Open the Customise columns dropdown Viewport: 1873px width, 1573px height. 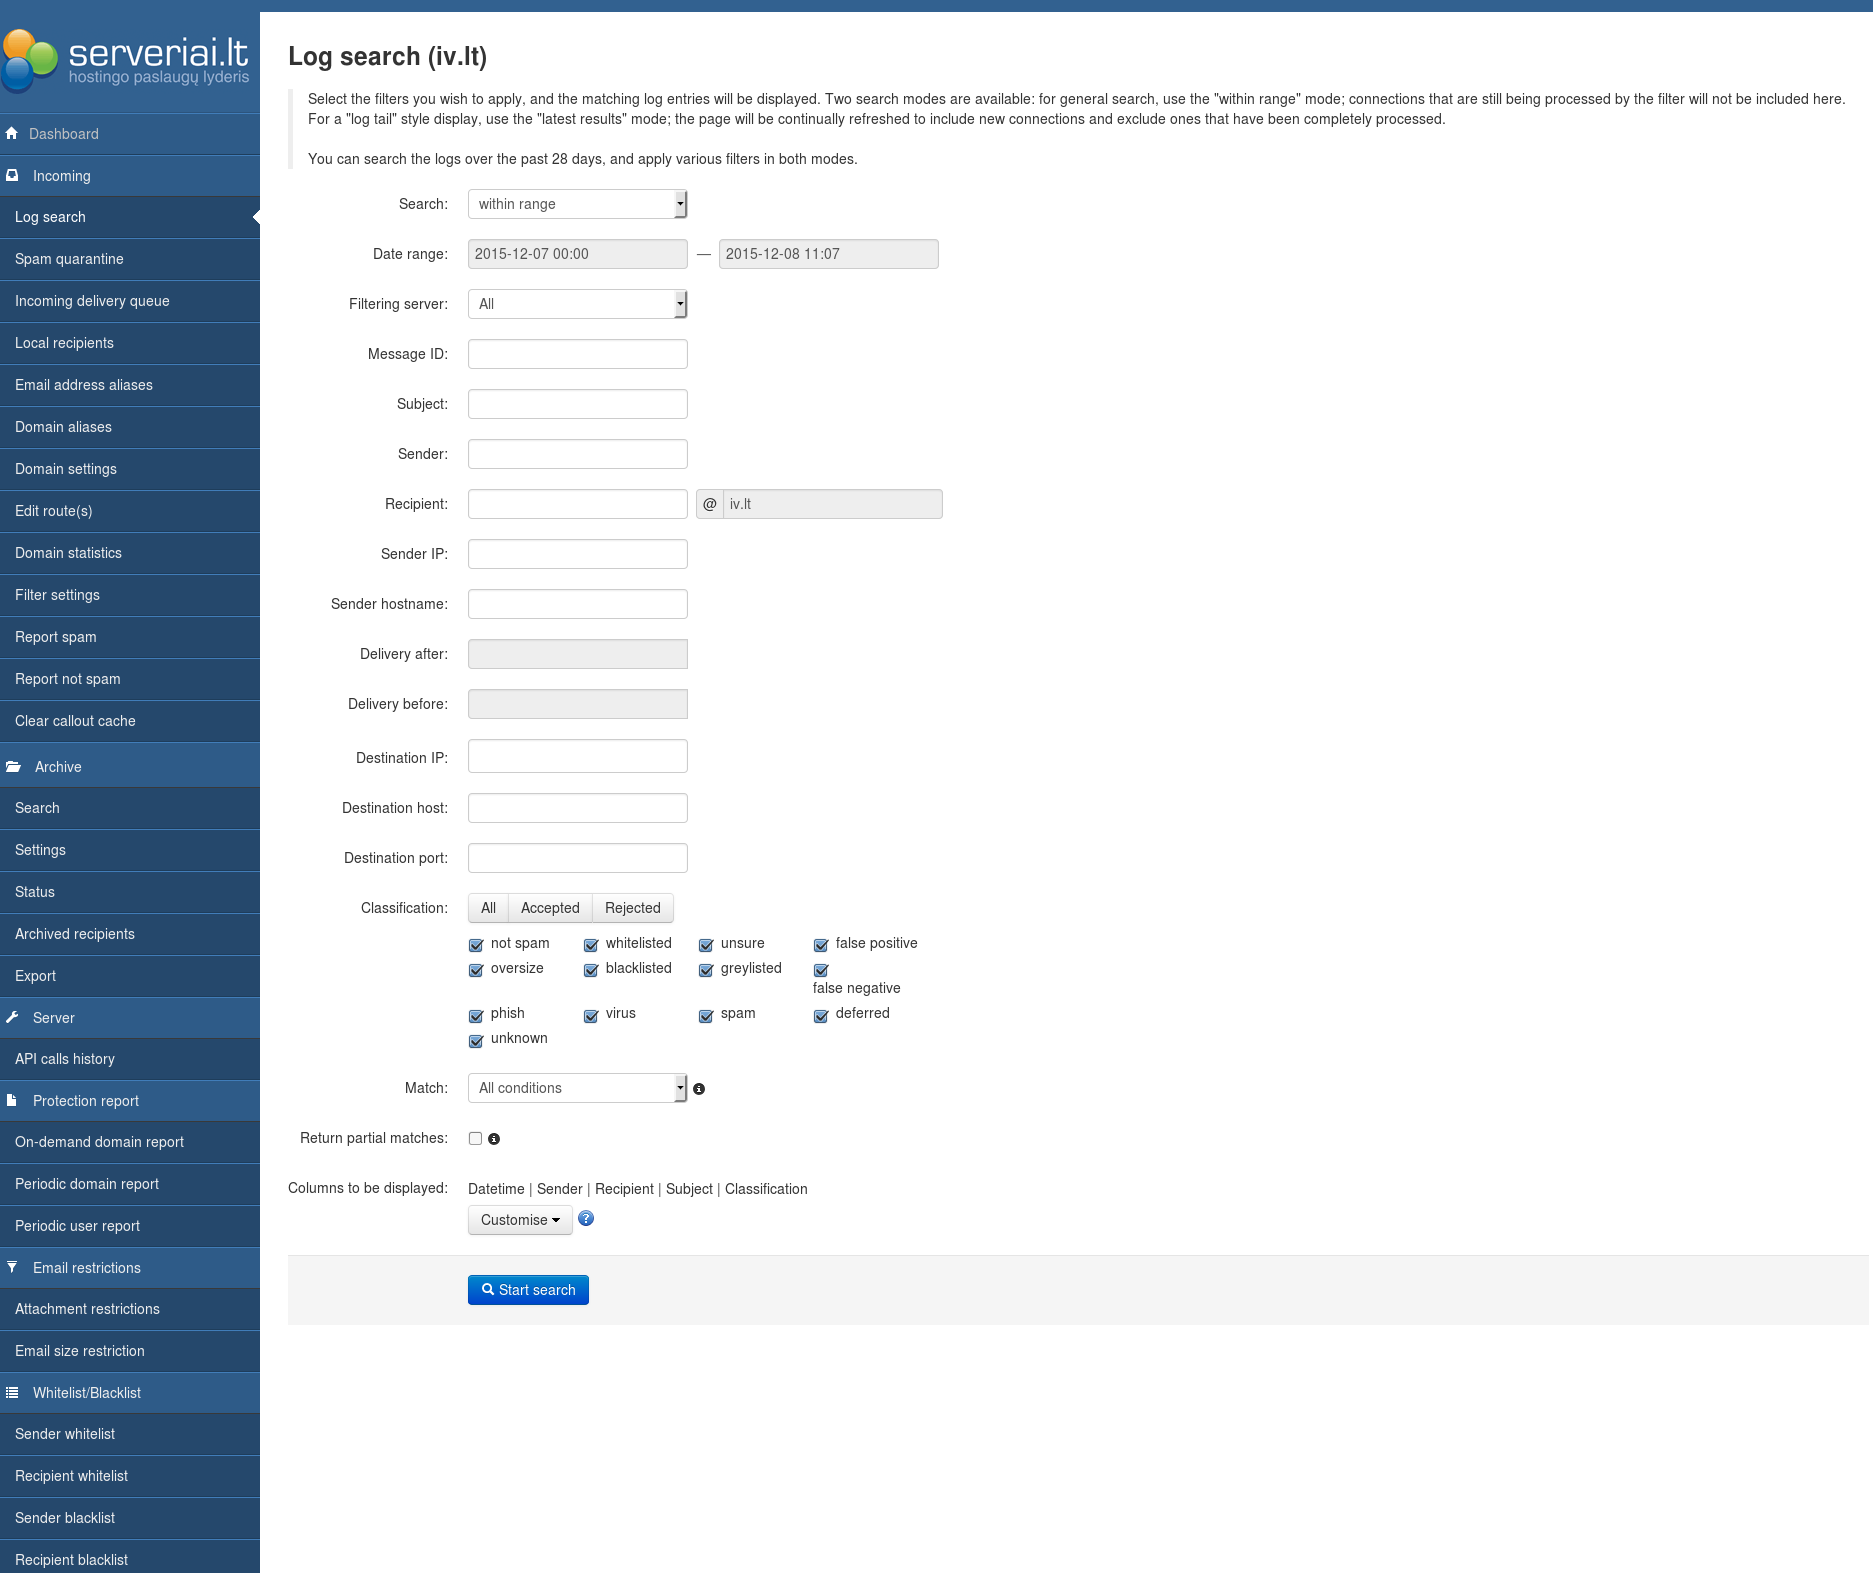click(x=520, y=1220)
